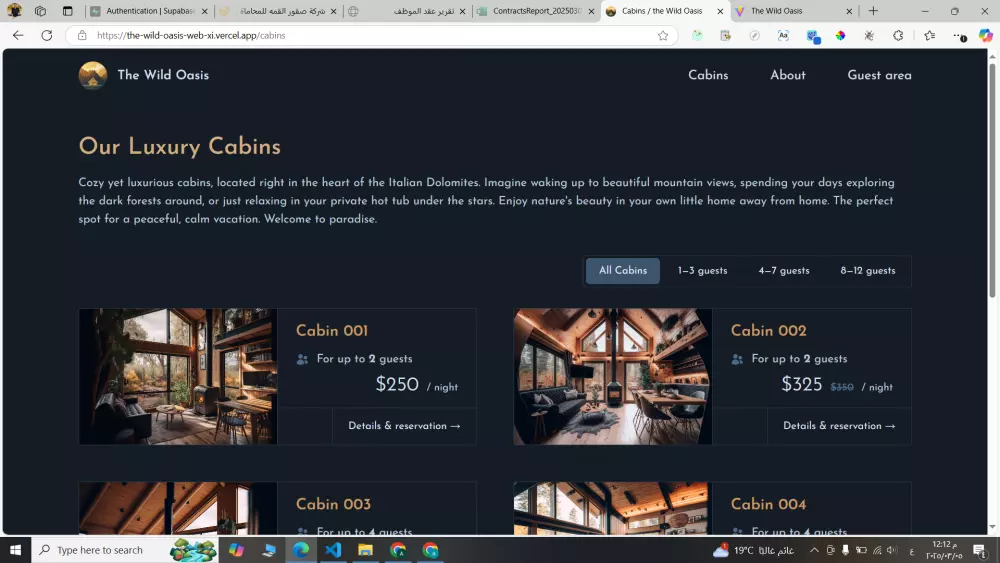Click Cabin 002 photo thumbnail
The height and width of the screenshot is (563, 1000).
(613, 376)
